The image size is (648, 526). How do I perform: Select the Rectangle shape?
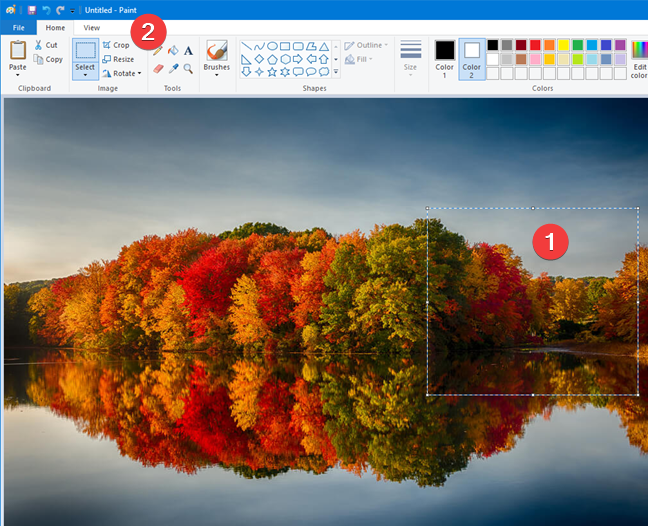[285, 46]
